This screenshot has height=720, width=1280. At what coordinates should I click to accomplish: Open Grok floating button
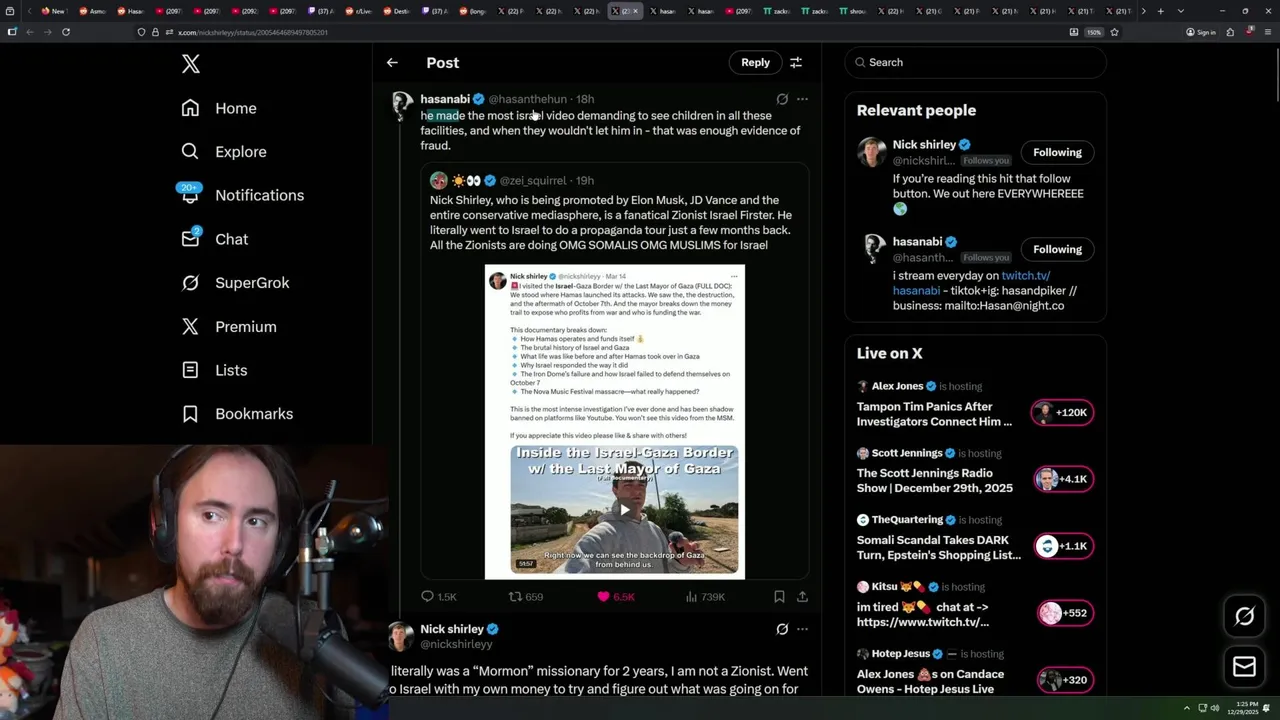[x=1244, y=617]
